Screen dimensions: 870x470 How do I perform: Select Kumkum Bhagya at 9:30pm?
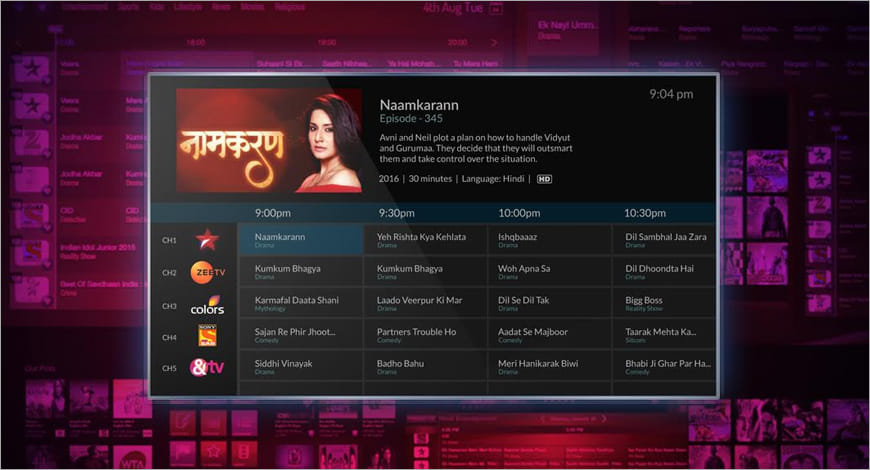coord(425,271)
